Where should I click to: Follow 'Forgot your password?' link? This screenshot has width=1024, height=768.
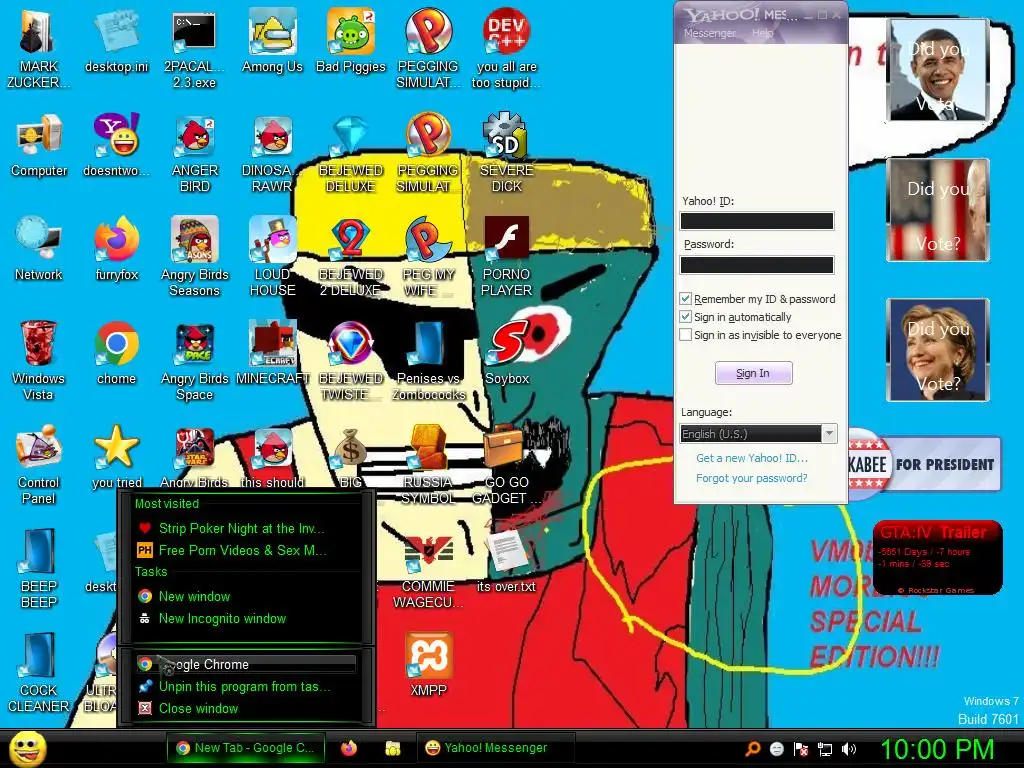[752, 478]
